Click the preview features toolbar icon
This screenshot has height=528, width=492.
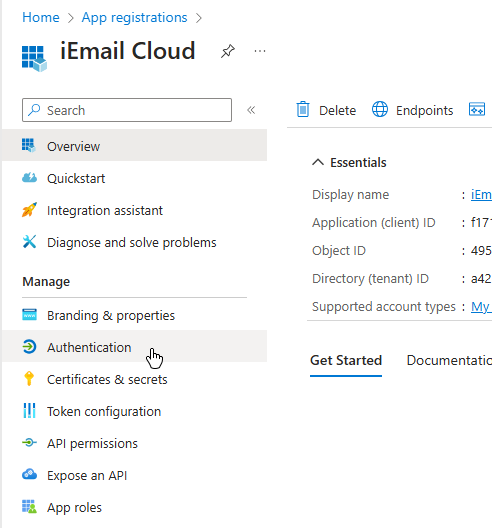(x=477, y=109)
